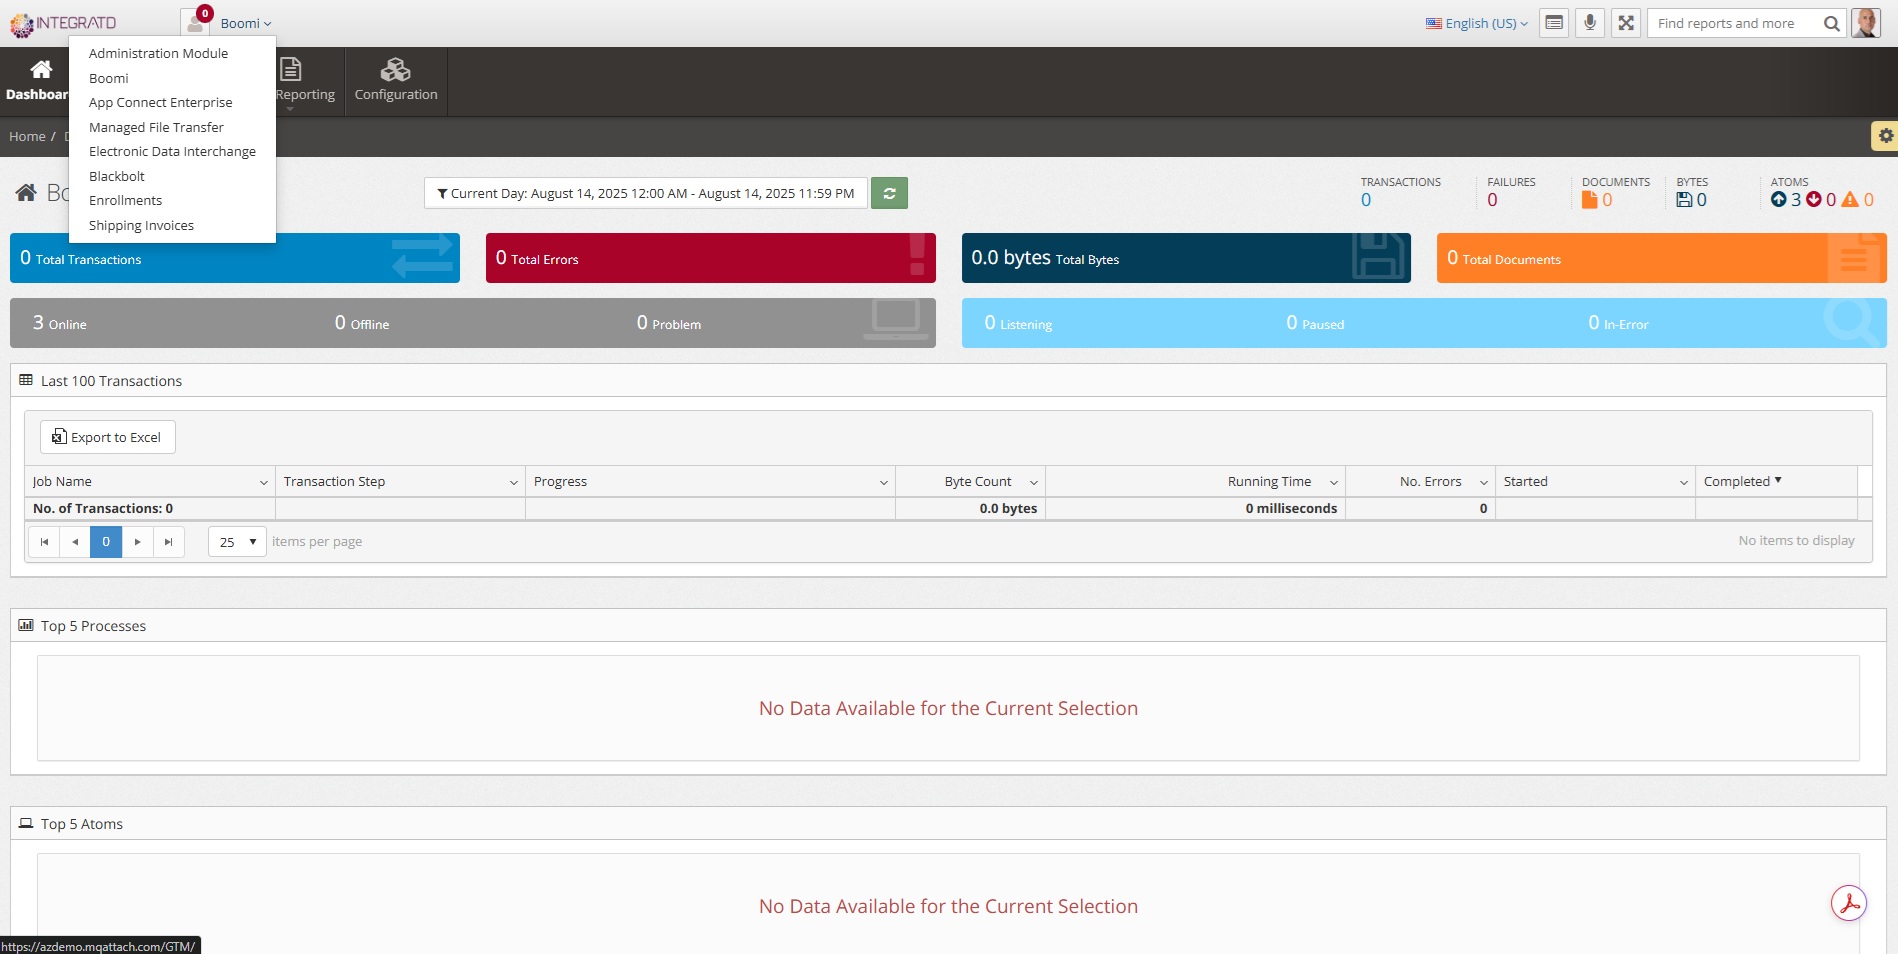
Task: Select Managed File Transfer from the menu
Action: (x=156, y=127)
